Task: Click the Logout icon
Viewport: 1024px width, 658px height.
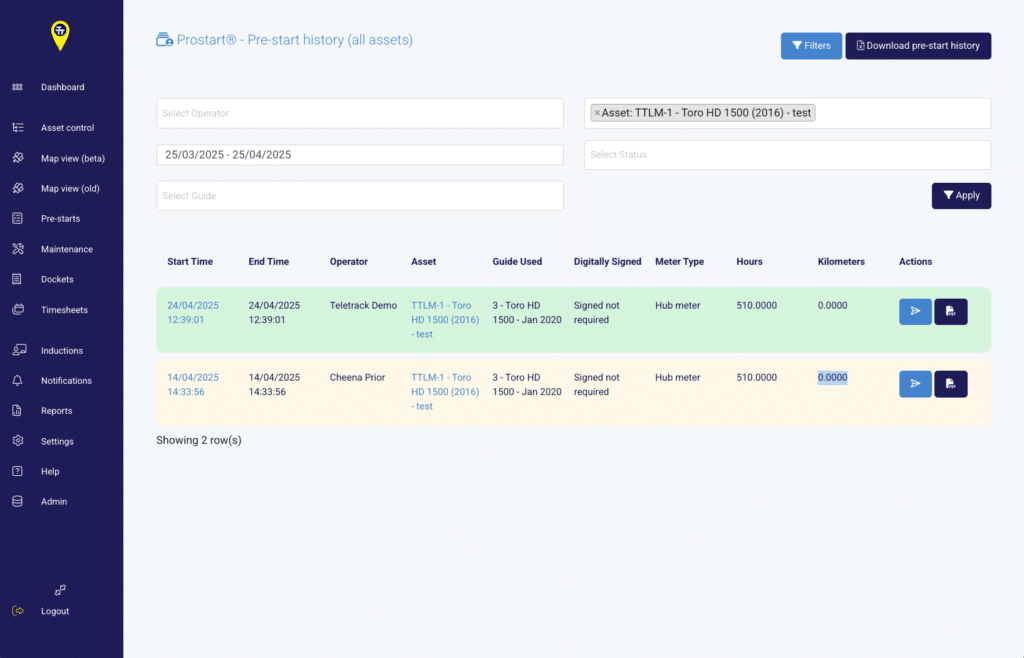Action: [x=18, y=611]
